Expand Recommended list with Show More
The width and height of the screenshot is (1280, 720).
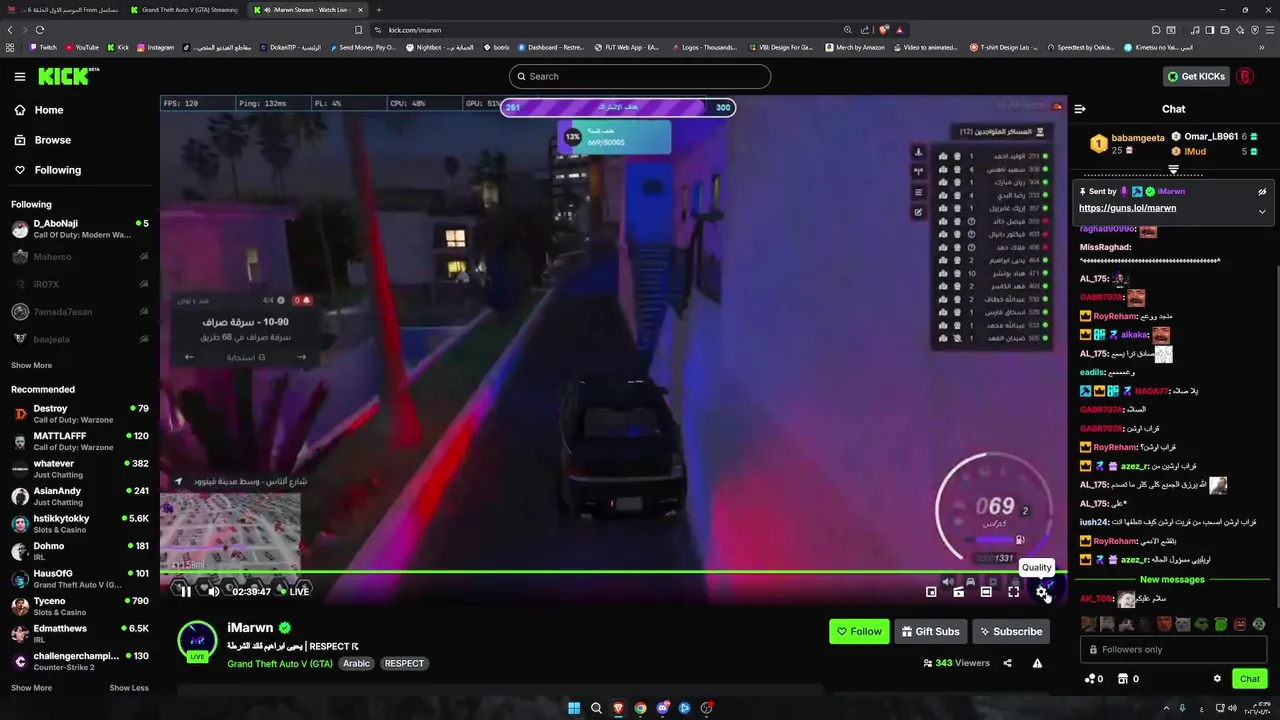click(31, 688)
